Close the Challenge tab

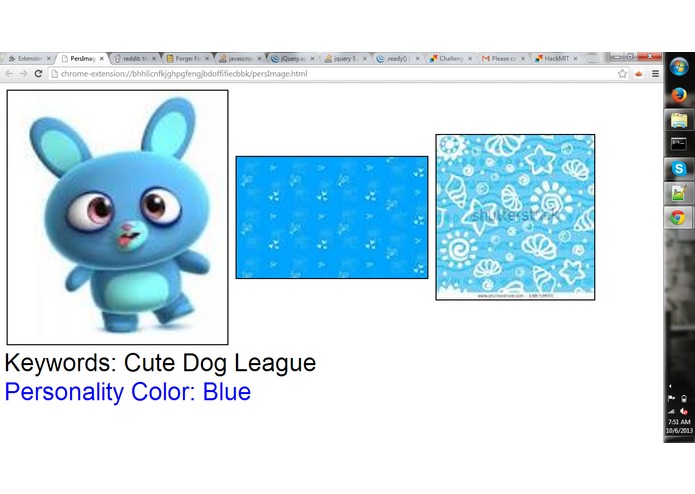click(470, 58)
